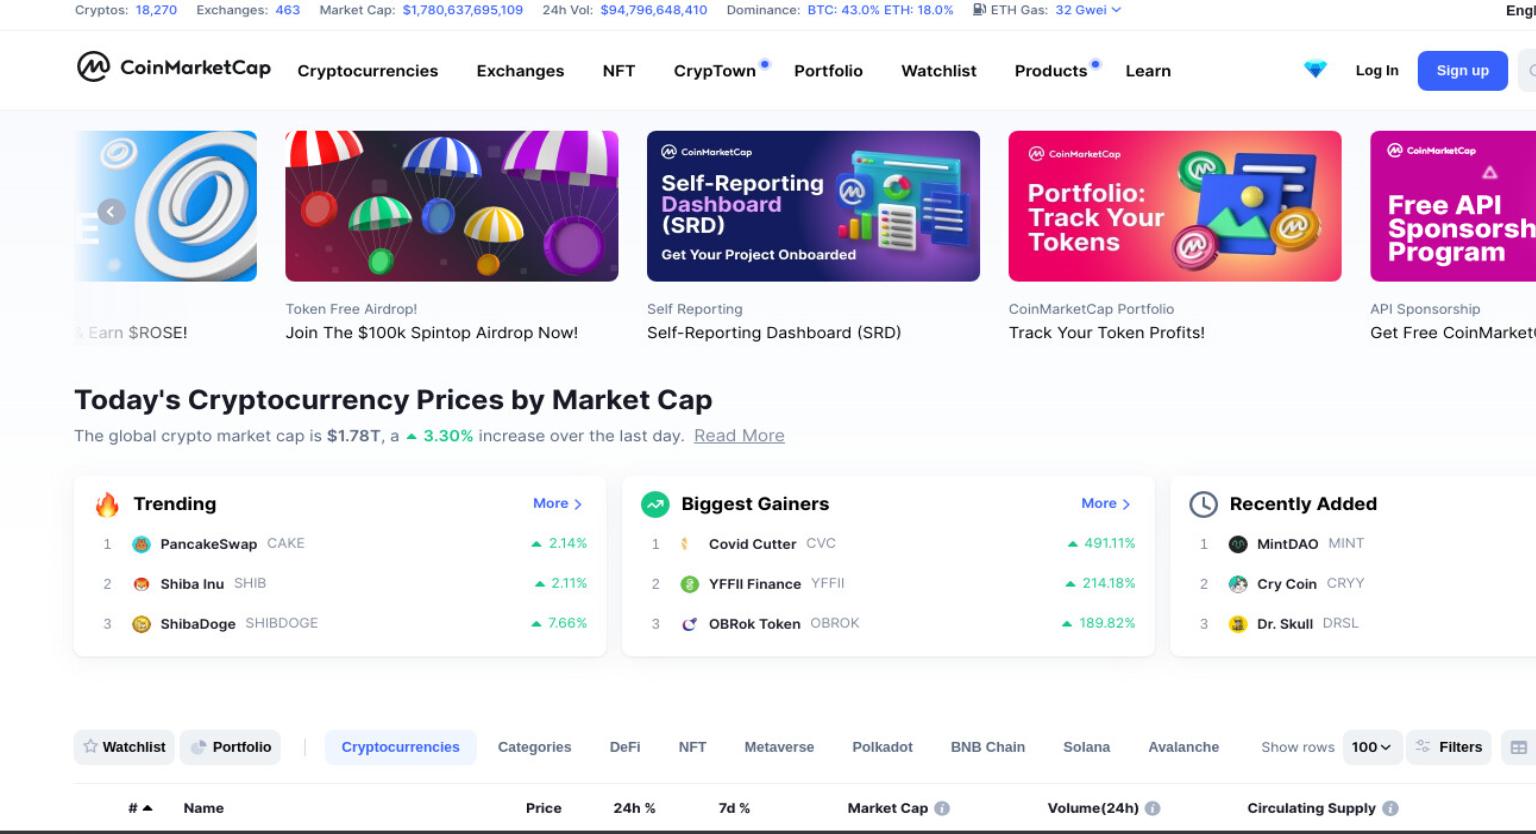Open Watchlist in the top navigation
The height and width of the screenshot is (834, 1536).
(x=938, y=71)
